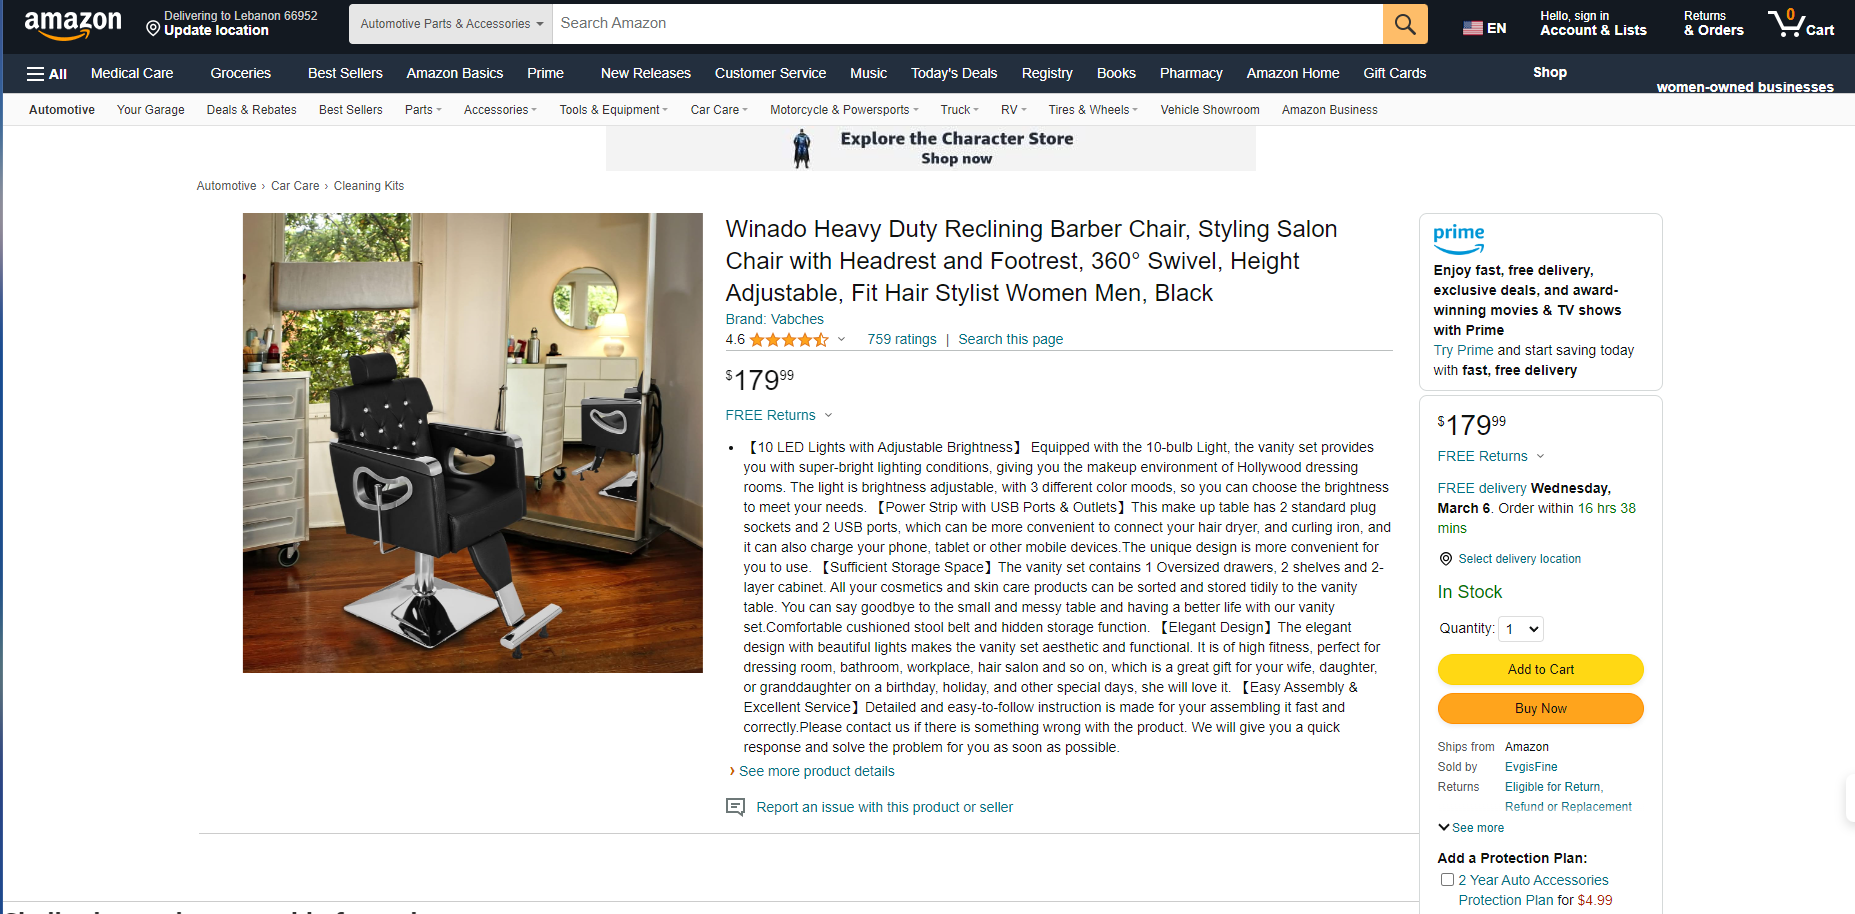Screen dimensions: 1855x914
Task: Open the Your Garage tab
Action: pyautogui.click(x=151, y=110)
